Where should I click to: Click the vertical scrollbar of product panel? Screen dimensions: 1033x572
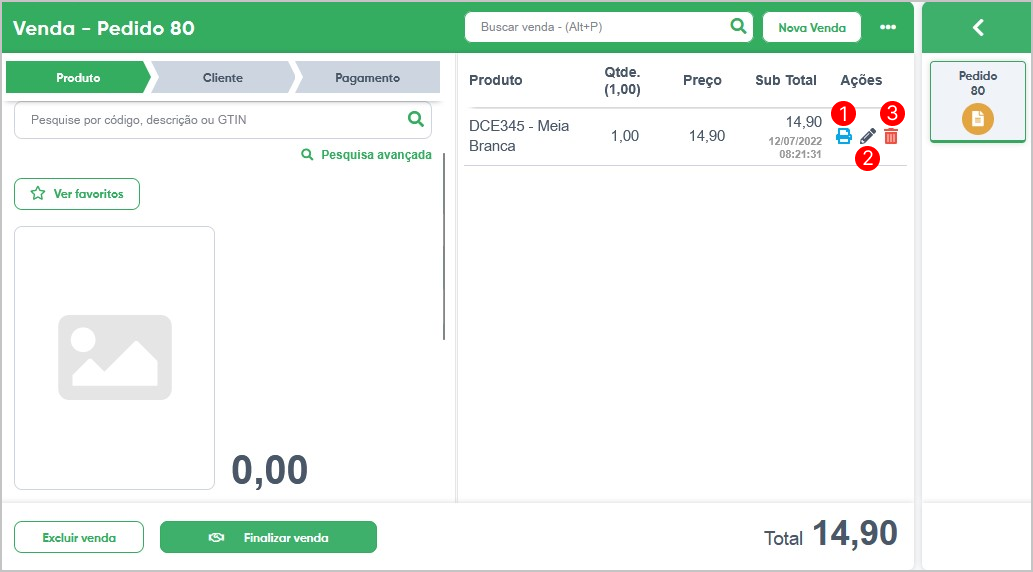[x=444, y=246]
